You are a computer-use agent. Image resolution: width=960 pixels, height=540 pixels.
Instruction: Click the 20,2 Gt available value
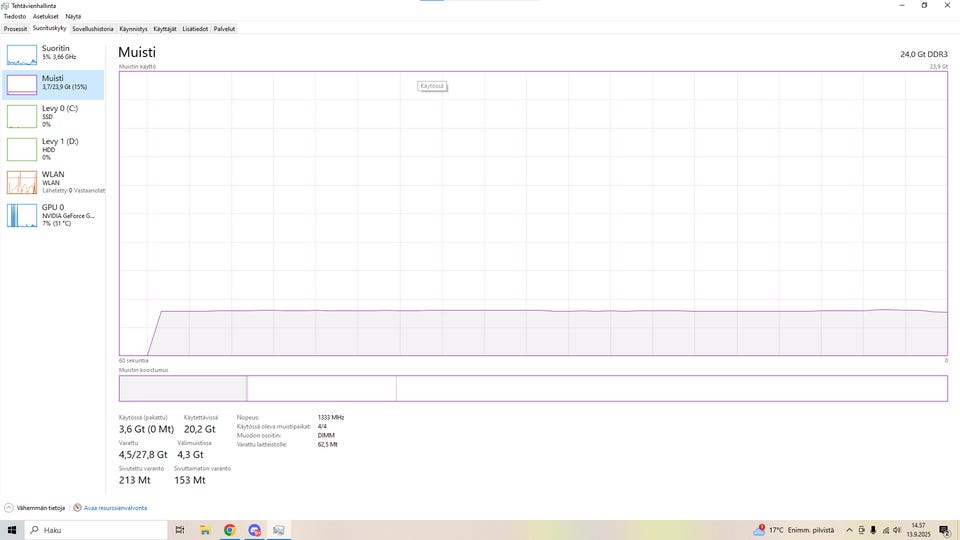[x=200, y=429]
